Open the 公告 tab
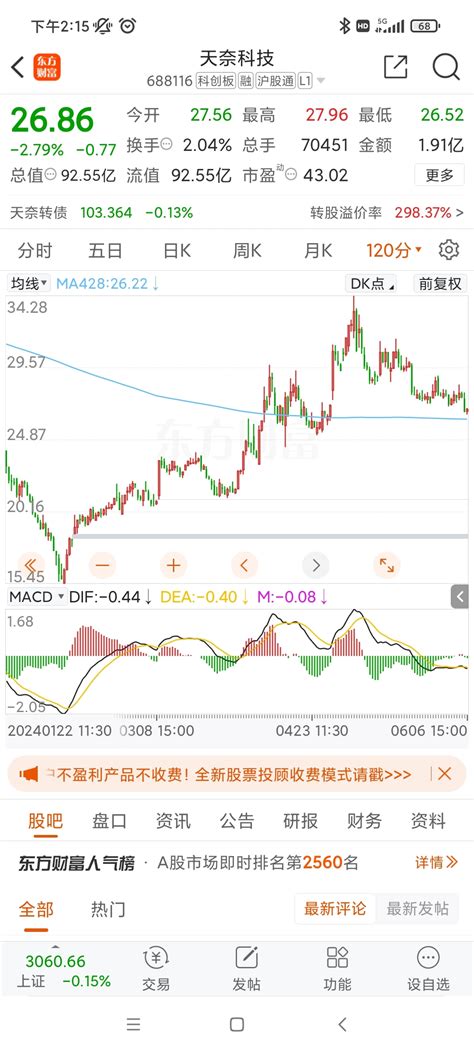474x1053 pixels. [237, 821]
